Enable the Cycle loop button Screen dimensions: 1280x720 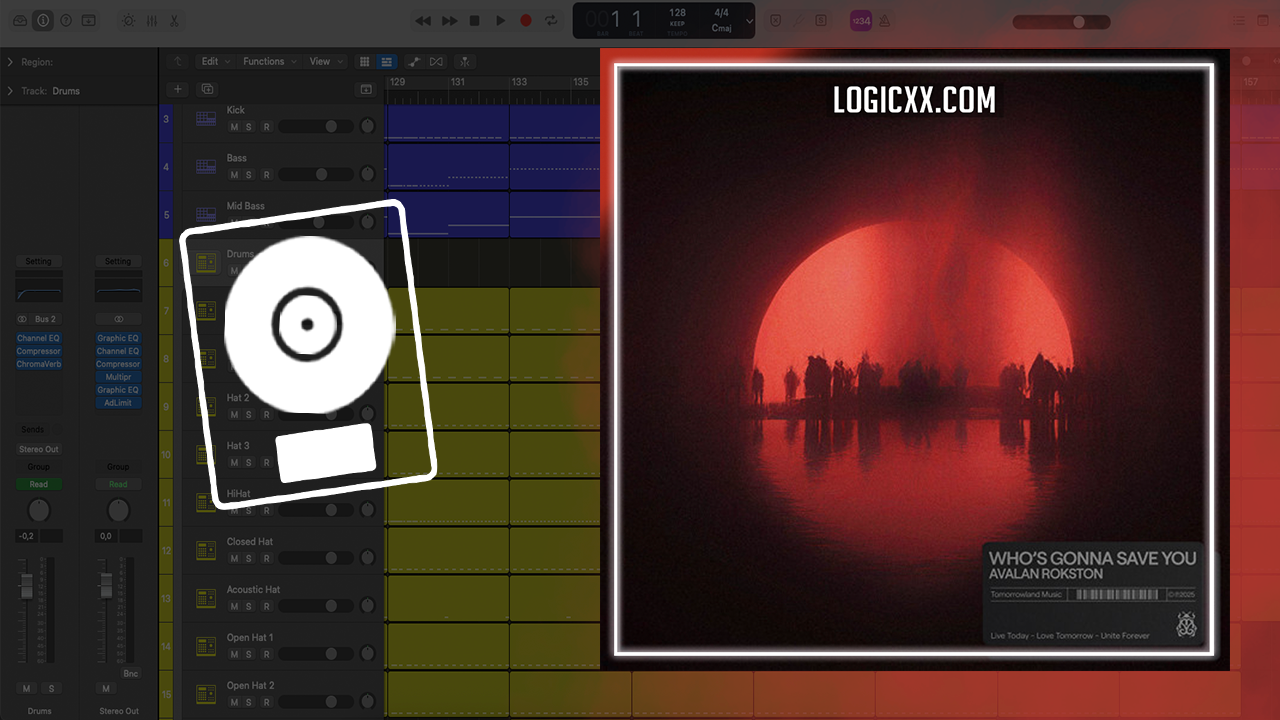point(551,20)
